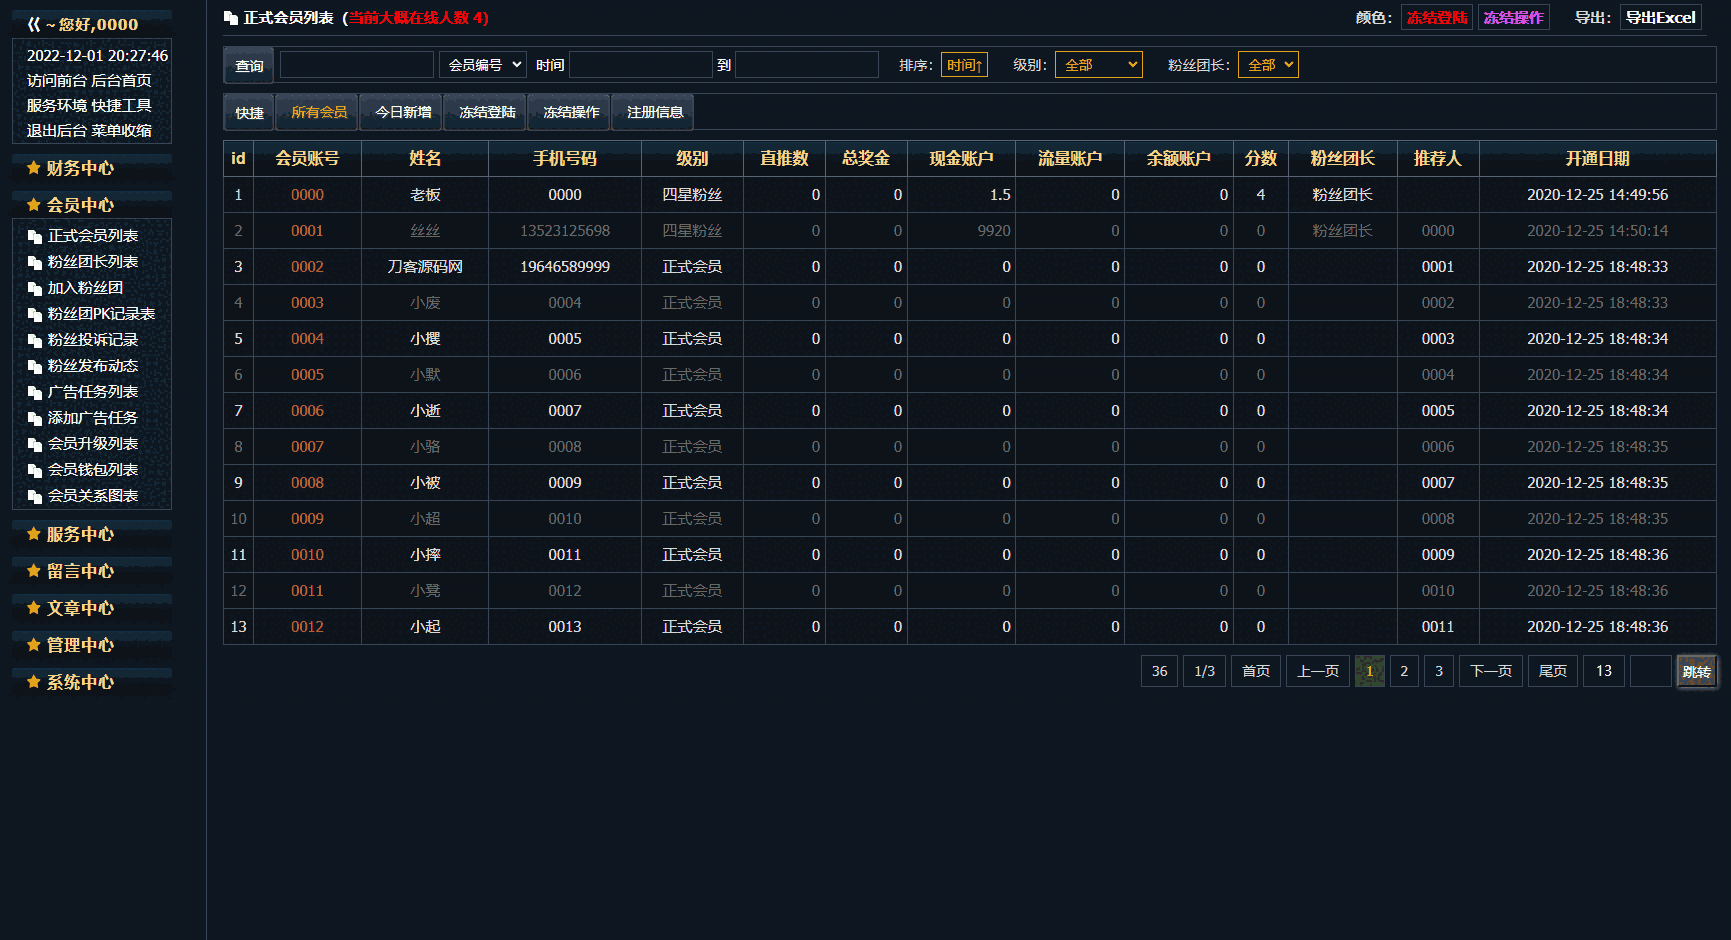The height and width of the screenshot is (940, 1731).
Task: Click the page icon beside 粉丝团PK记录表
Action: [x=35, y=315]
